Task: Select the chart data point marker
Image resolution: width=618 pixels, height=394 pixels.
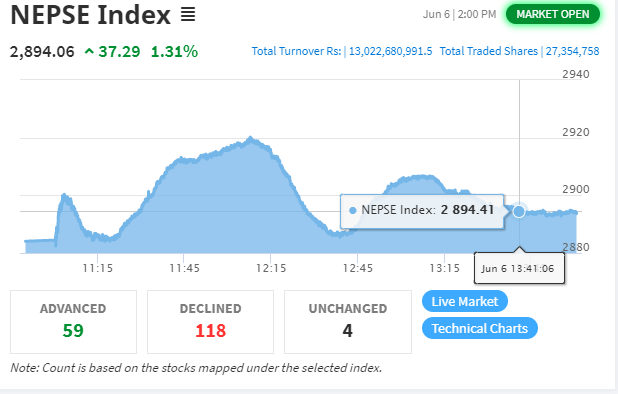Action: pyautogui.click(x=519, y=212)
